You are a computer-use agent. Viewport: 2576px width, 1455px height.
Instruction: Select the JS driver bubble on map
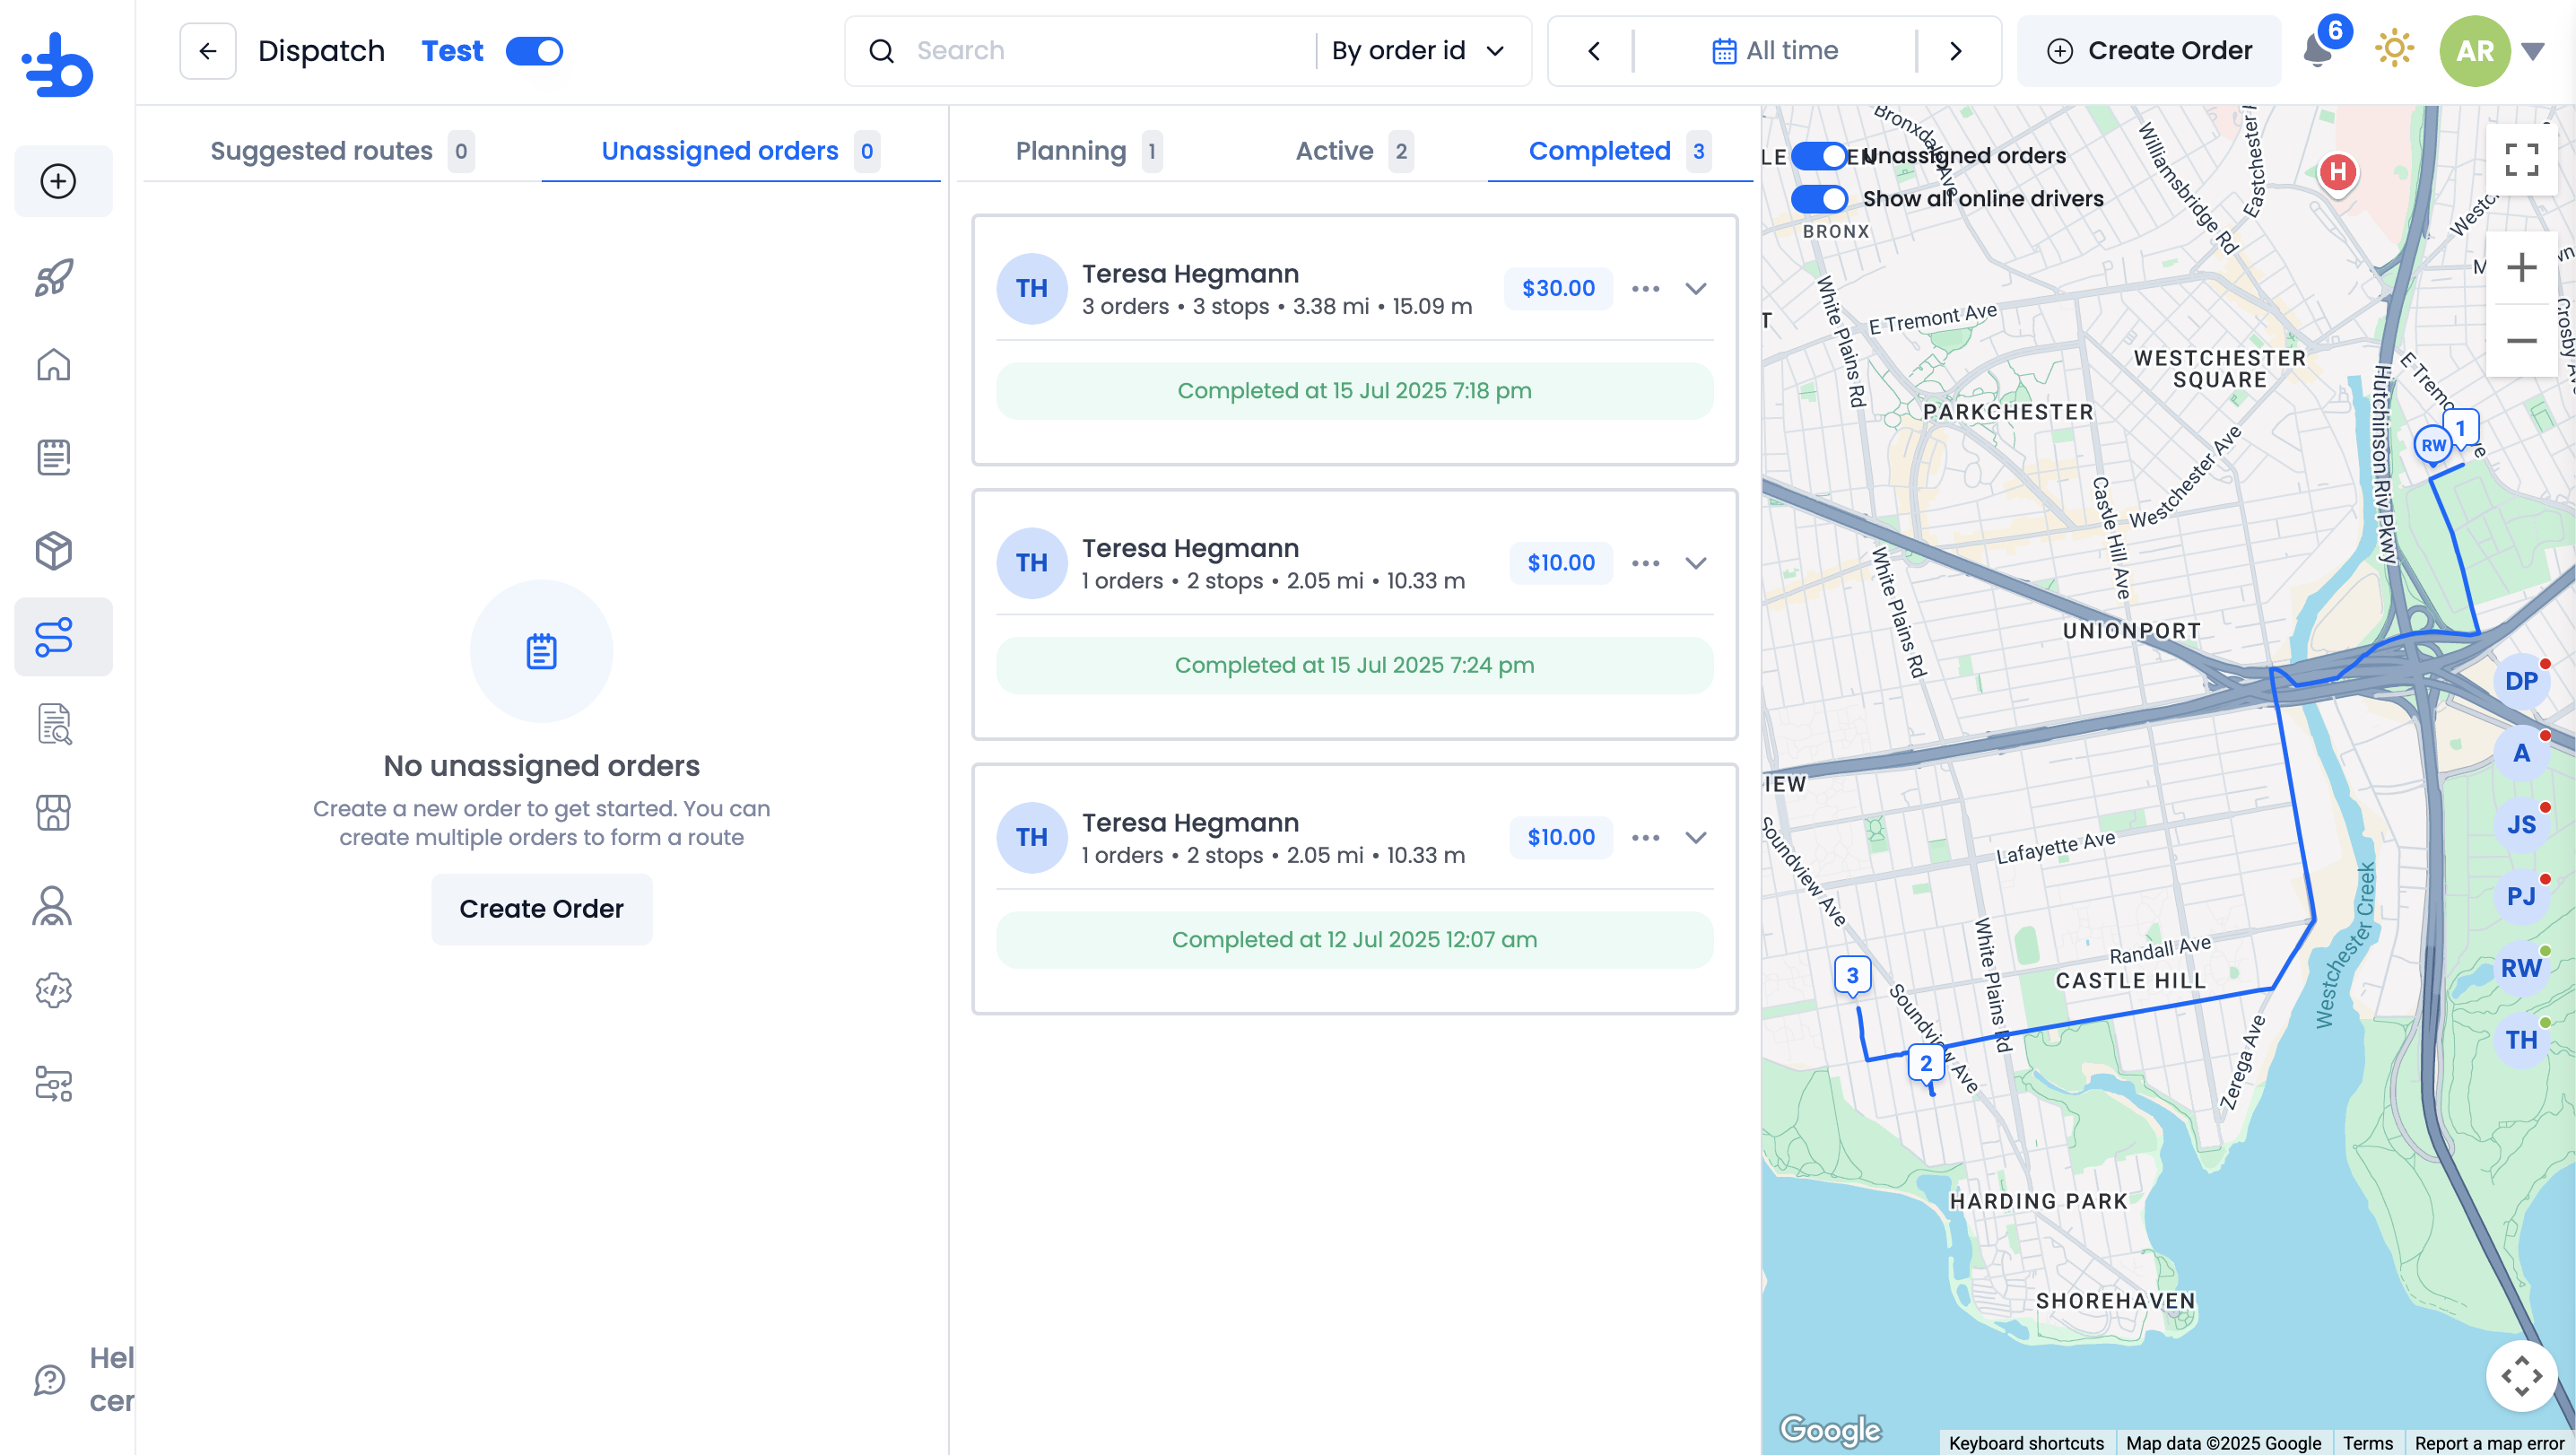coord(2521,825)
